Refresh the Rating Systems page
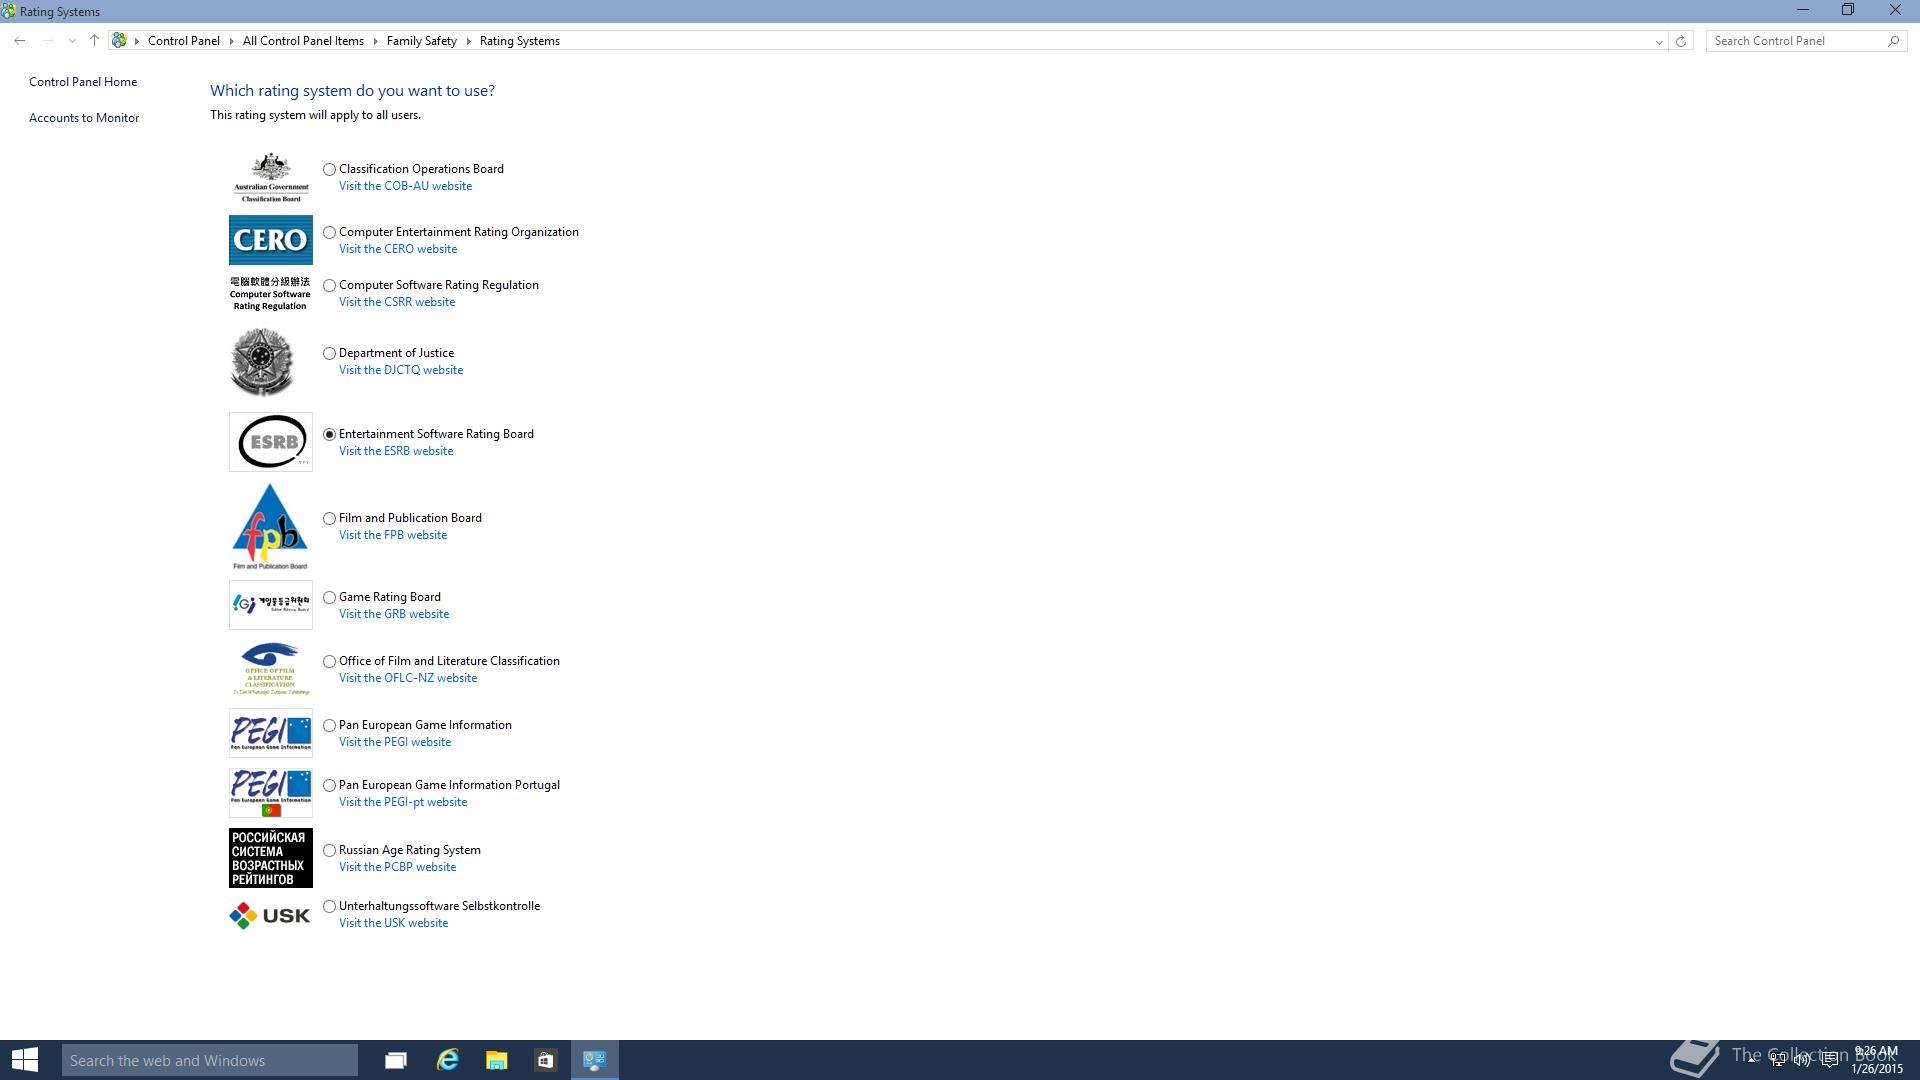The image size is (1920, 1080). click(x=1681, y=41)
